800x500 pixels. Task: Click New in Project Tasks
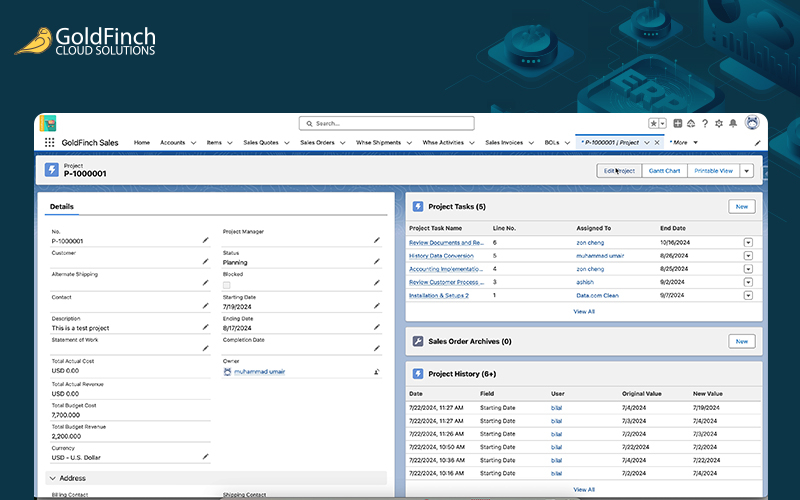pos(741,207)
